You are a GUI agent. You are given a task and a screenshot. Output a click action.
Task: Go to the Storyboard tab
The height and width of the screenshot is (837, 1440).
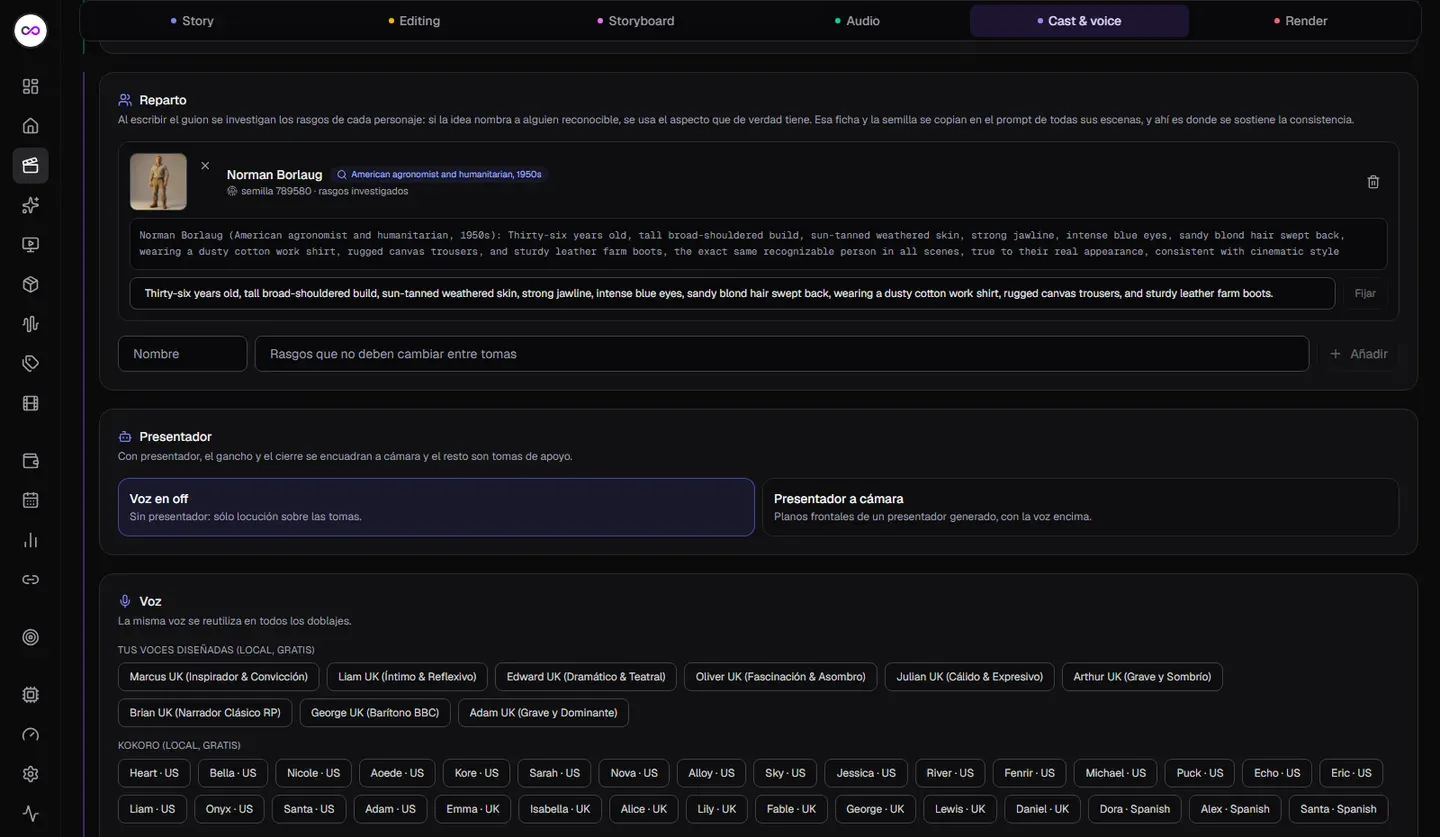click(x=636, y=21)
